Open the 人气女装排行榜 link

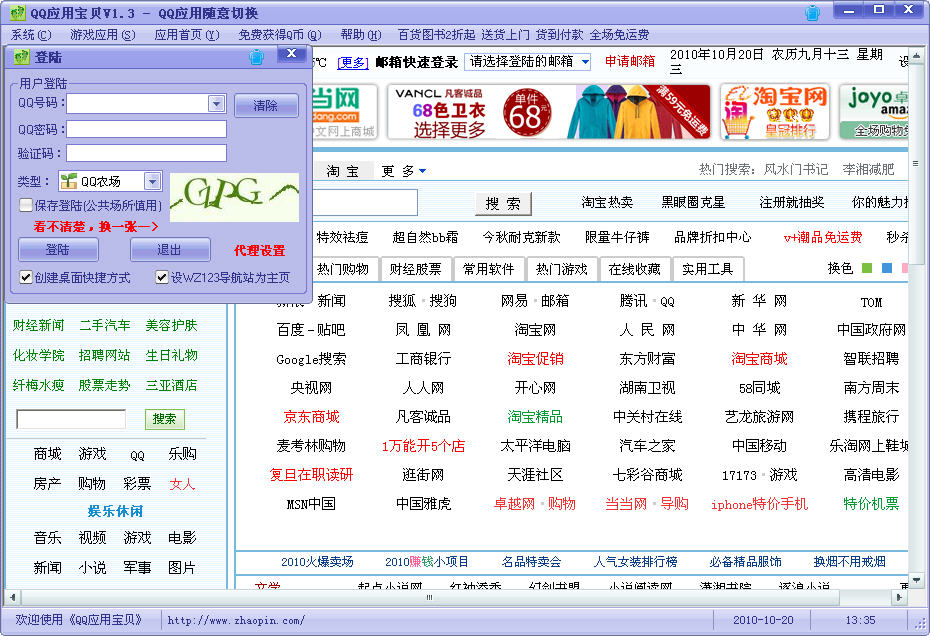click(635, 561)
